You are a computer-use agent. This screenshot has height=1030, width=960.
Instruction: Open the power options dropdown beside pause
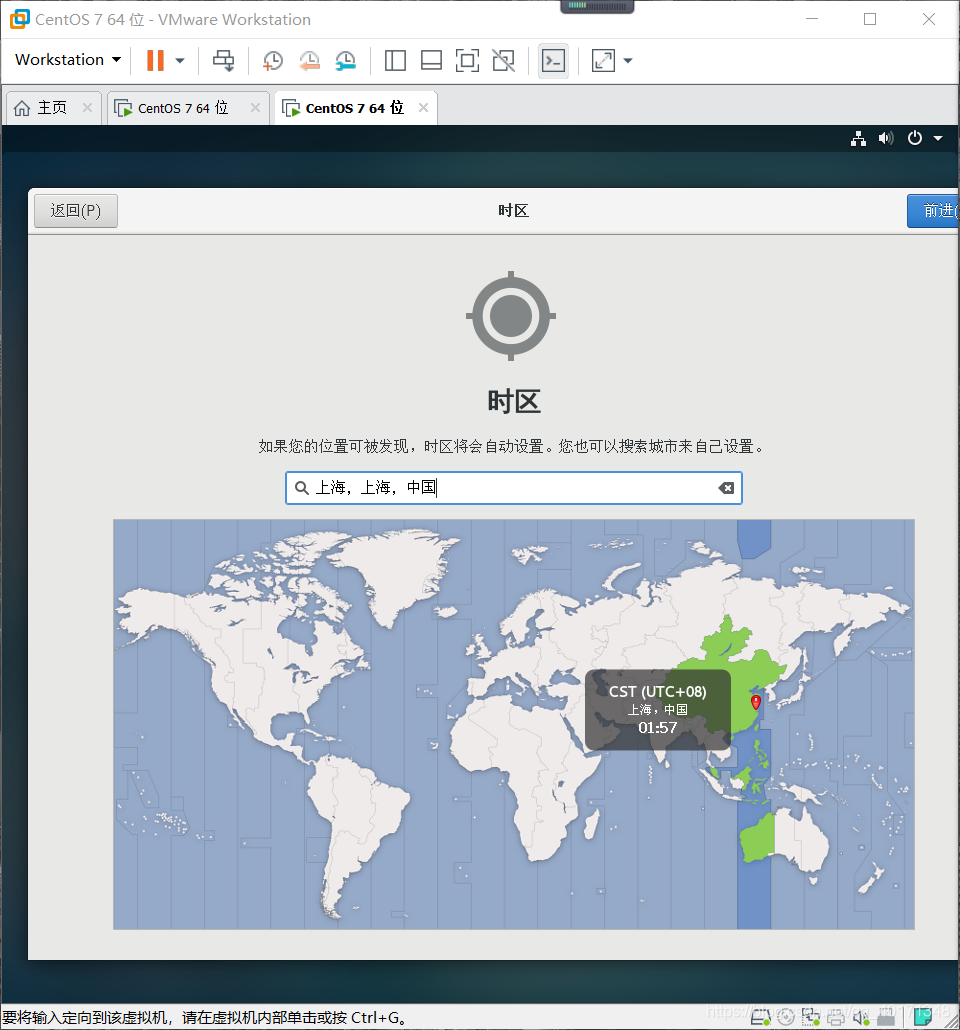[x=179, y=60]
